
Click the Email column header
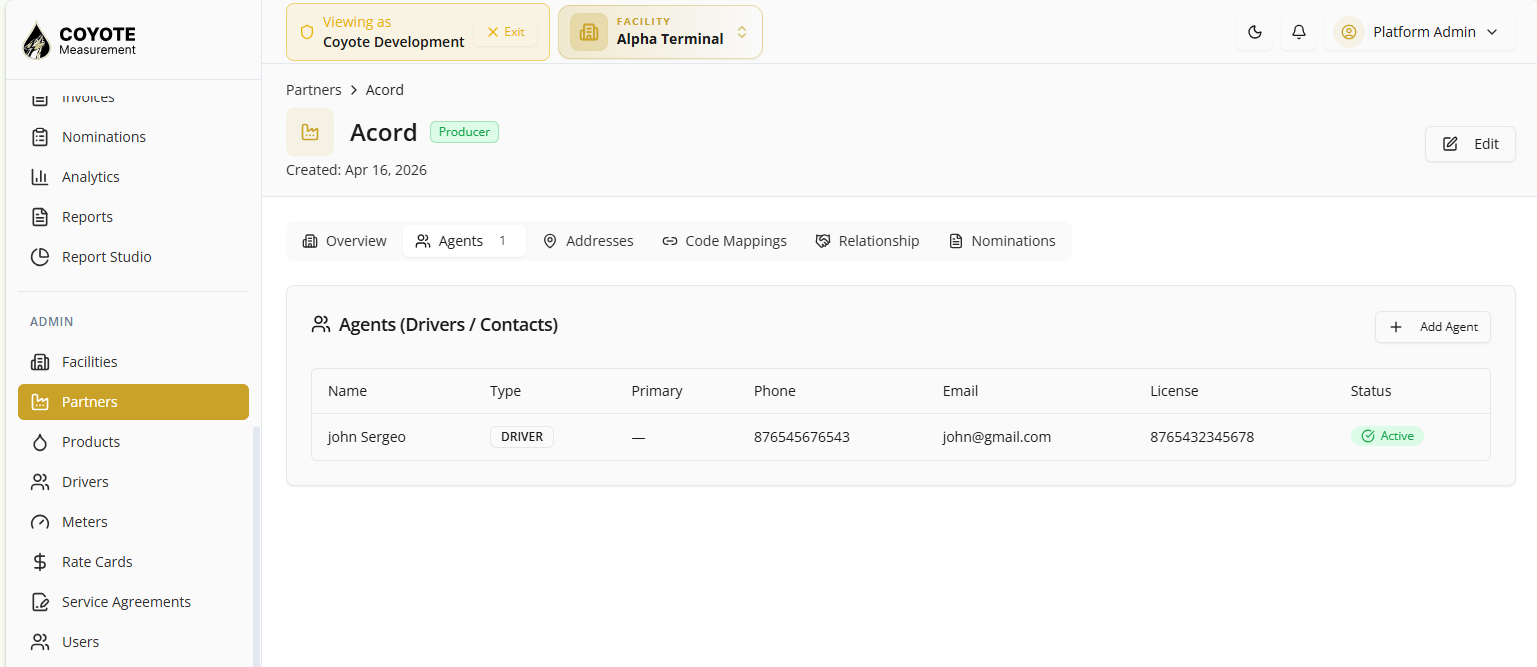click(960, 391)
